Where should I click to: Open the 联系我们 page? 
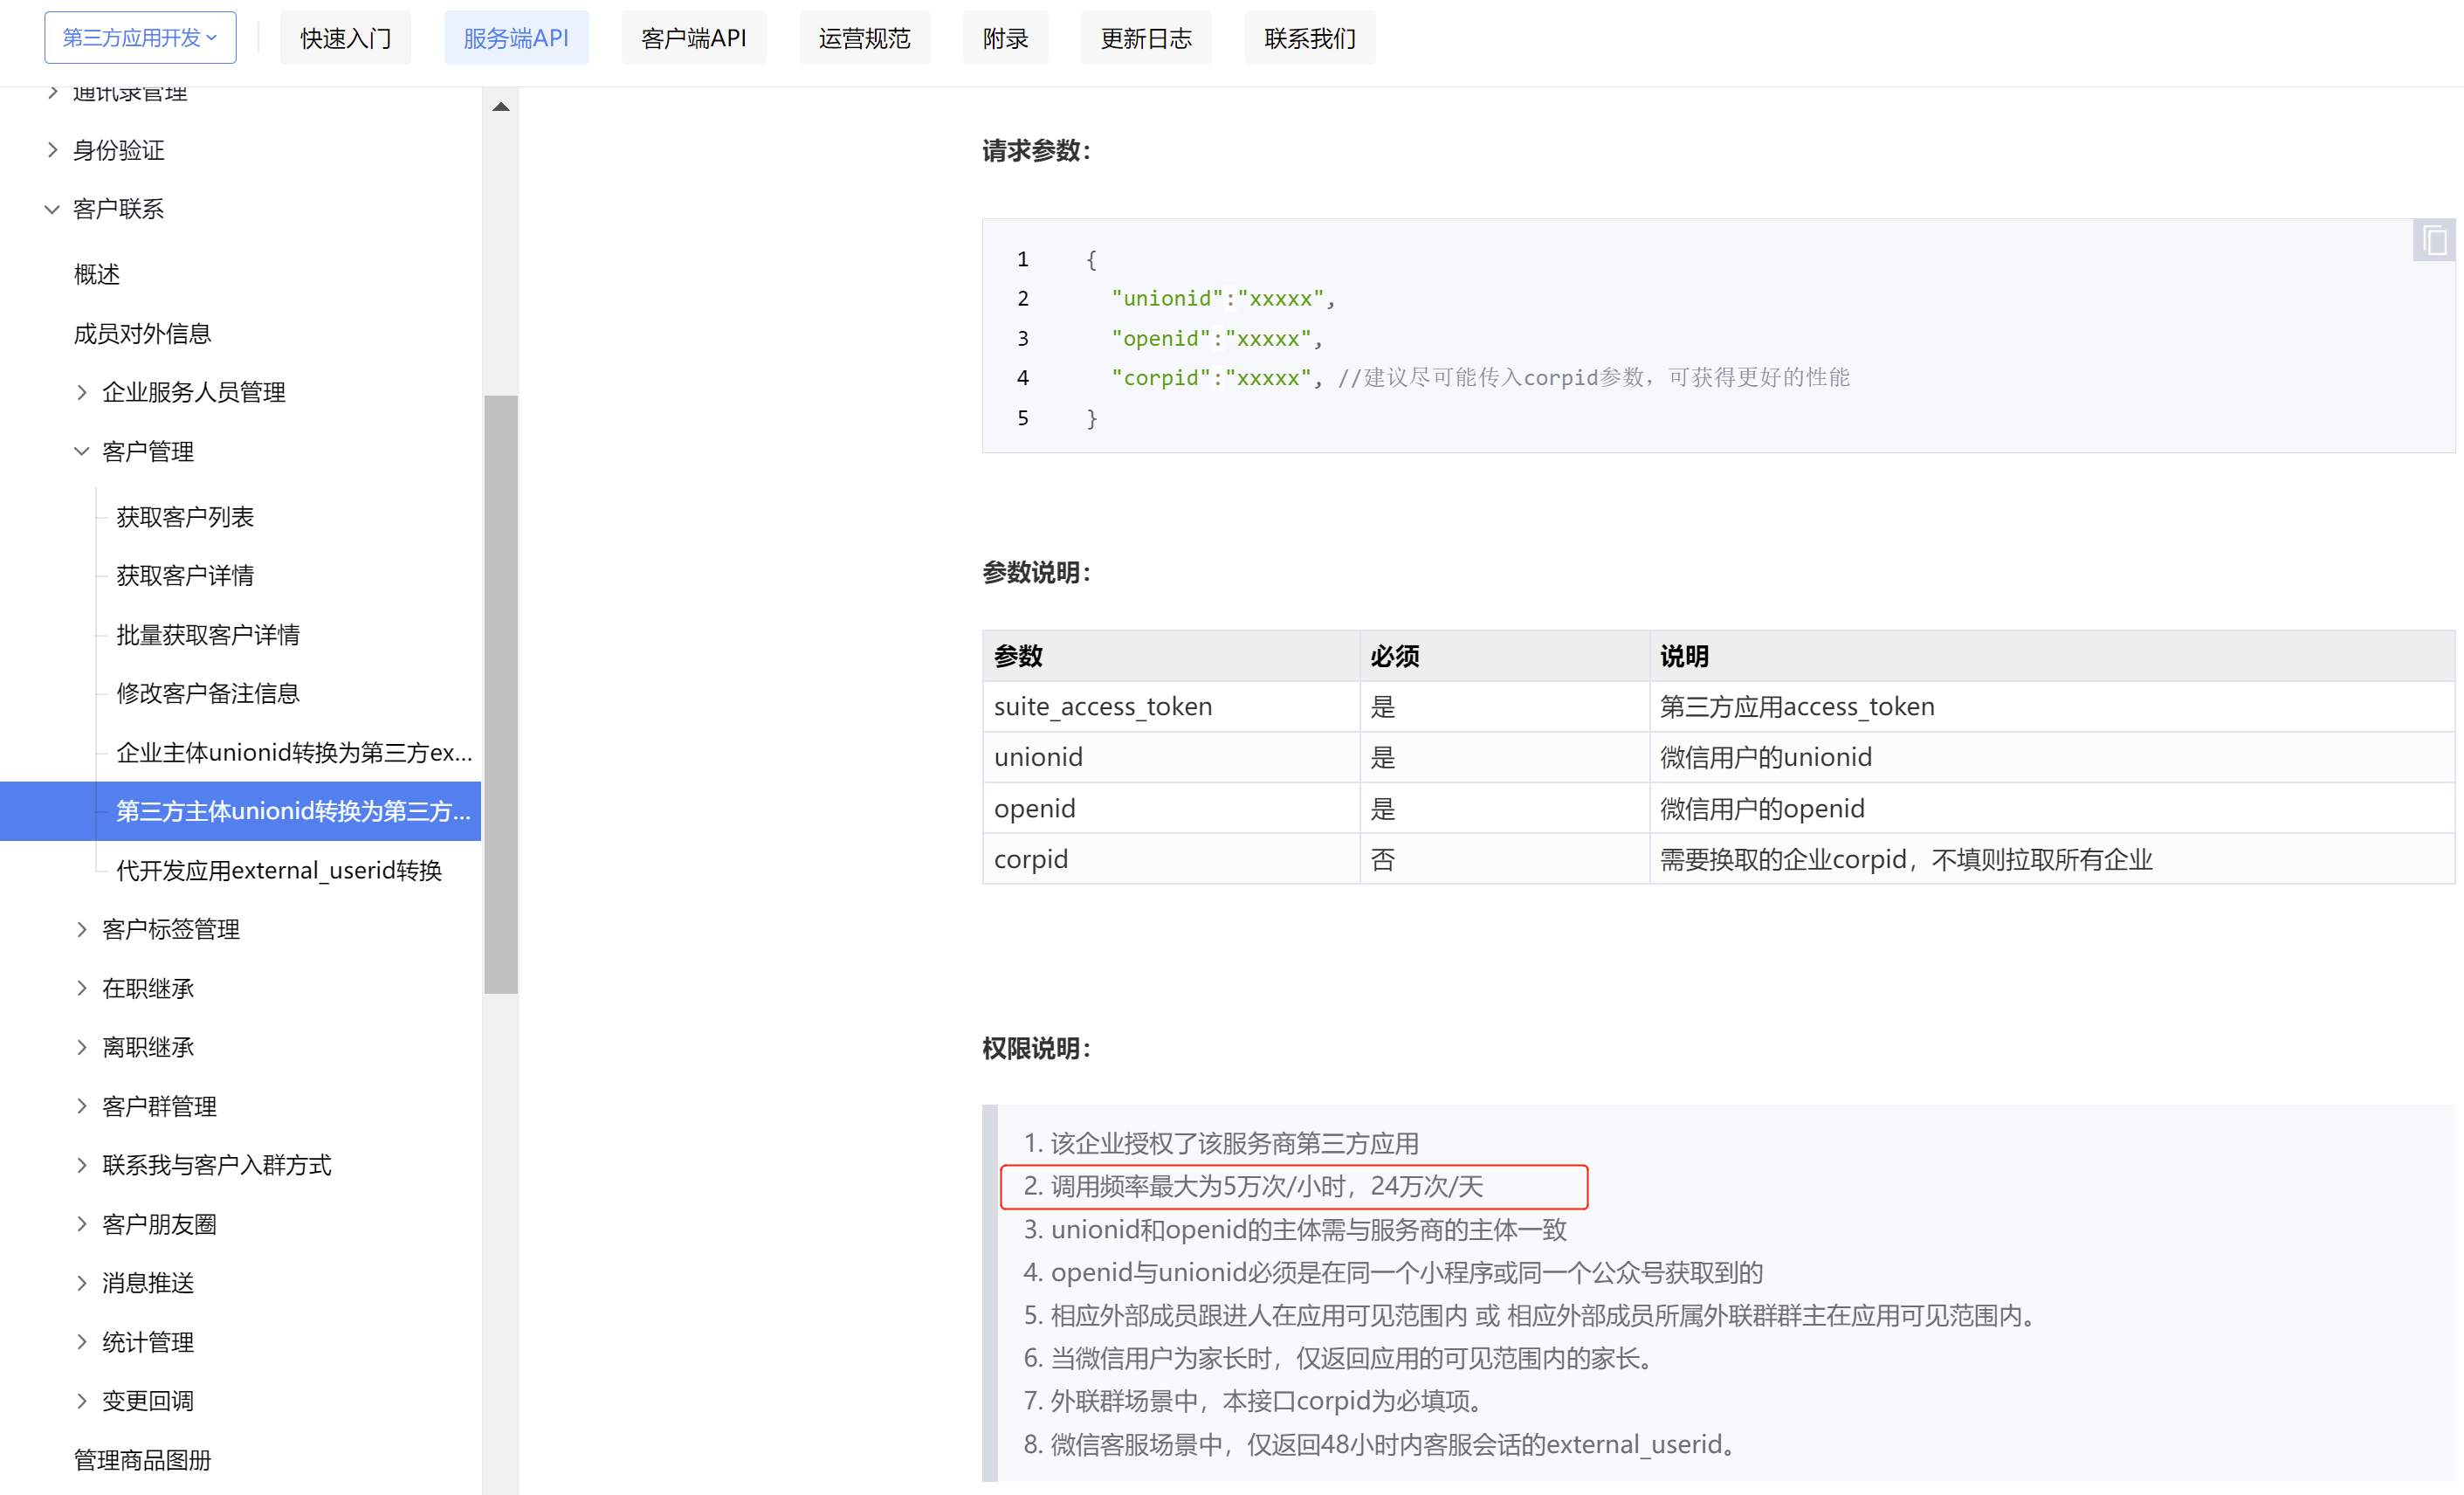click(x=1310, y=37)
